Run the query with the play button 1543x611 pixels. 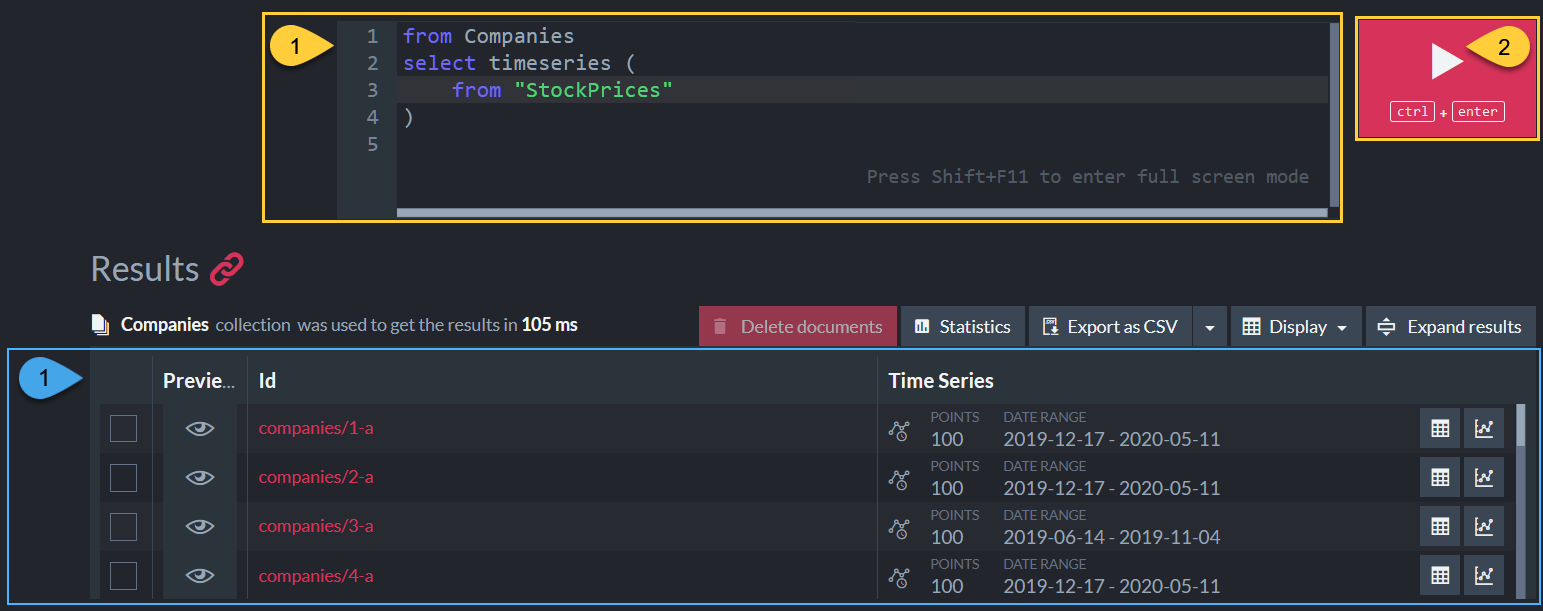[1446, 78]
